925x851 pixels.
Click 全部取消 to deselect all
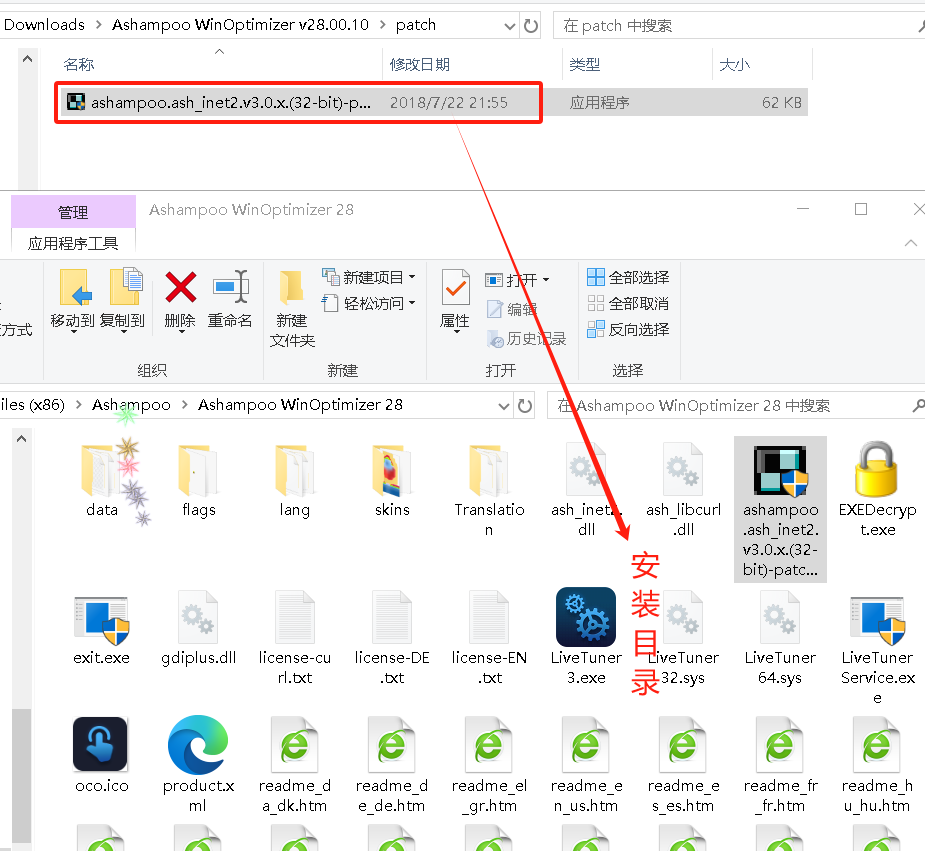point(628,304)
